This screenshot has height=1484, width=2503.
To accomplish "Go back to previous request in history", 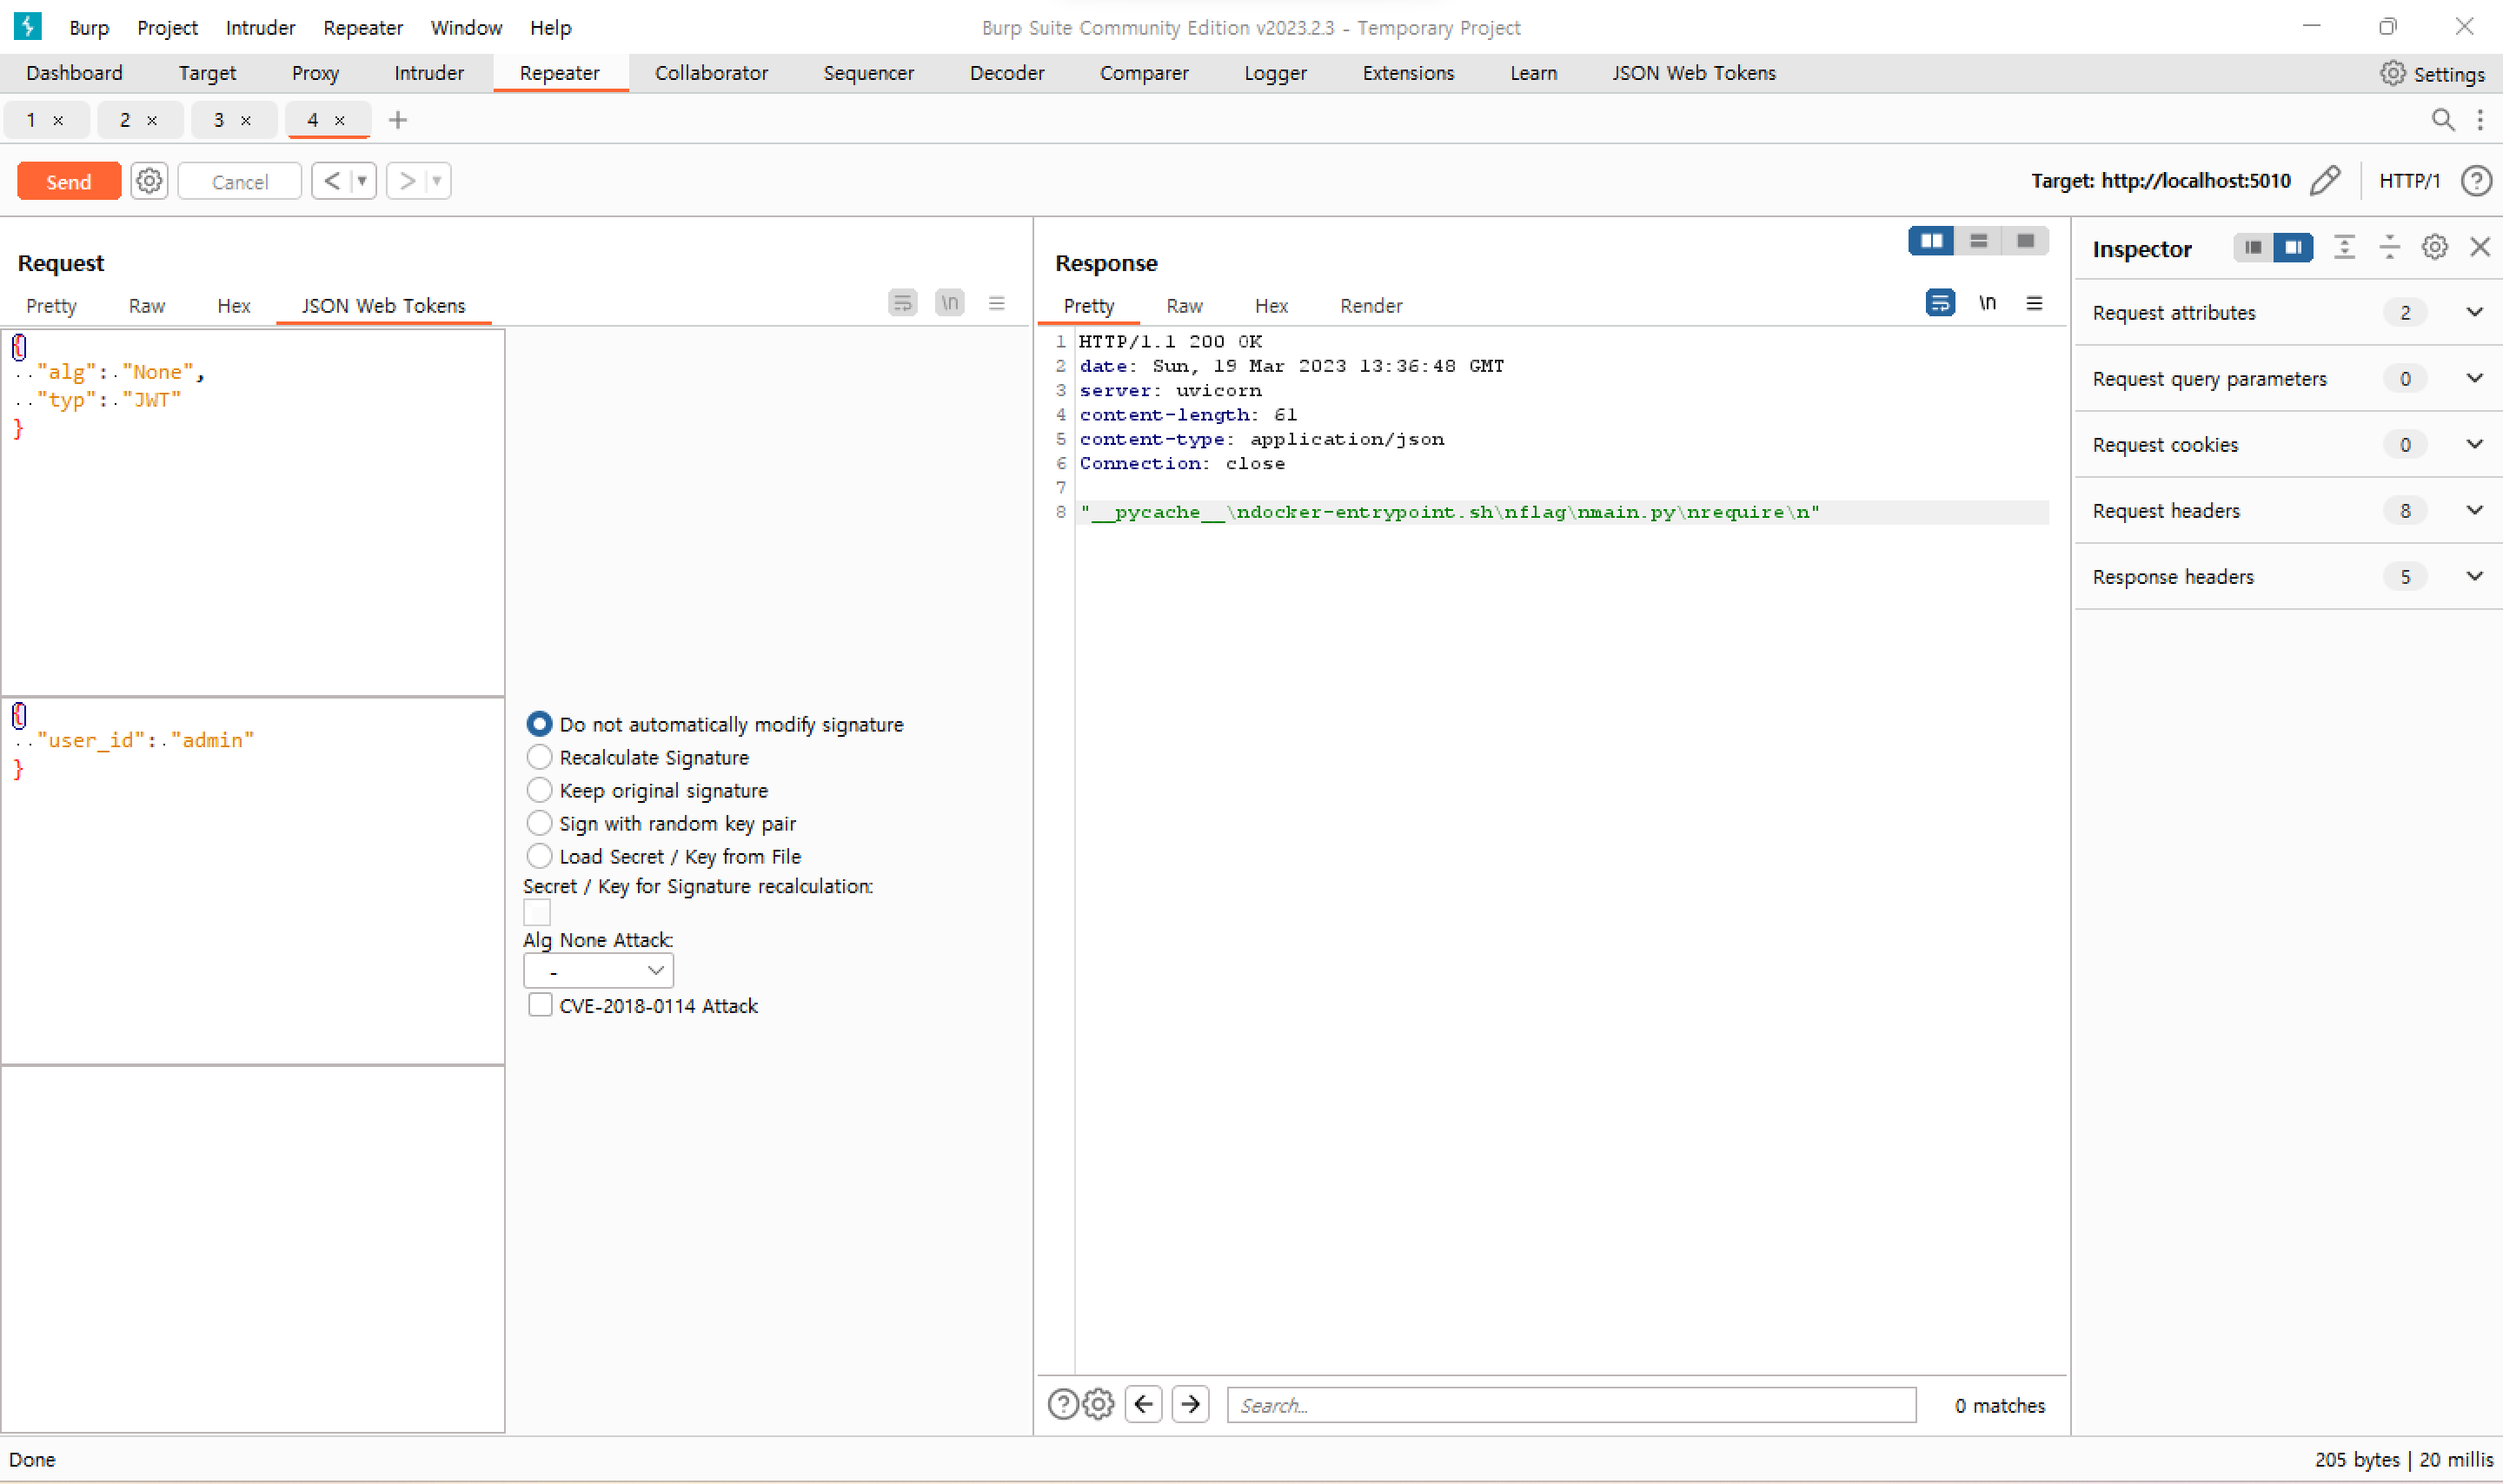I will pyautogui.click(x=332, y=181).
